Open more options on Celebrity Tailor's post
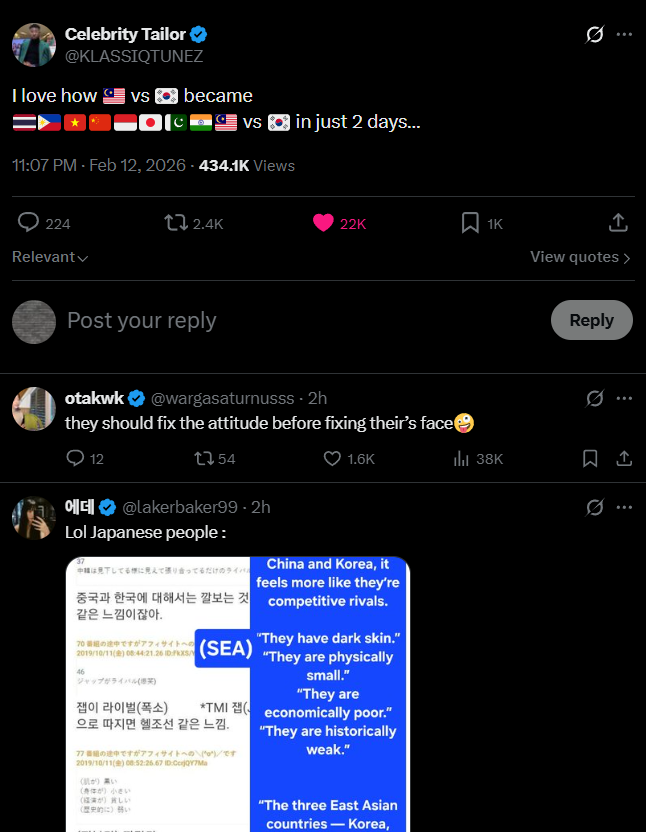The image size is (646, 832). pyautogui.click(x=624, y=35)
